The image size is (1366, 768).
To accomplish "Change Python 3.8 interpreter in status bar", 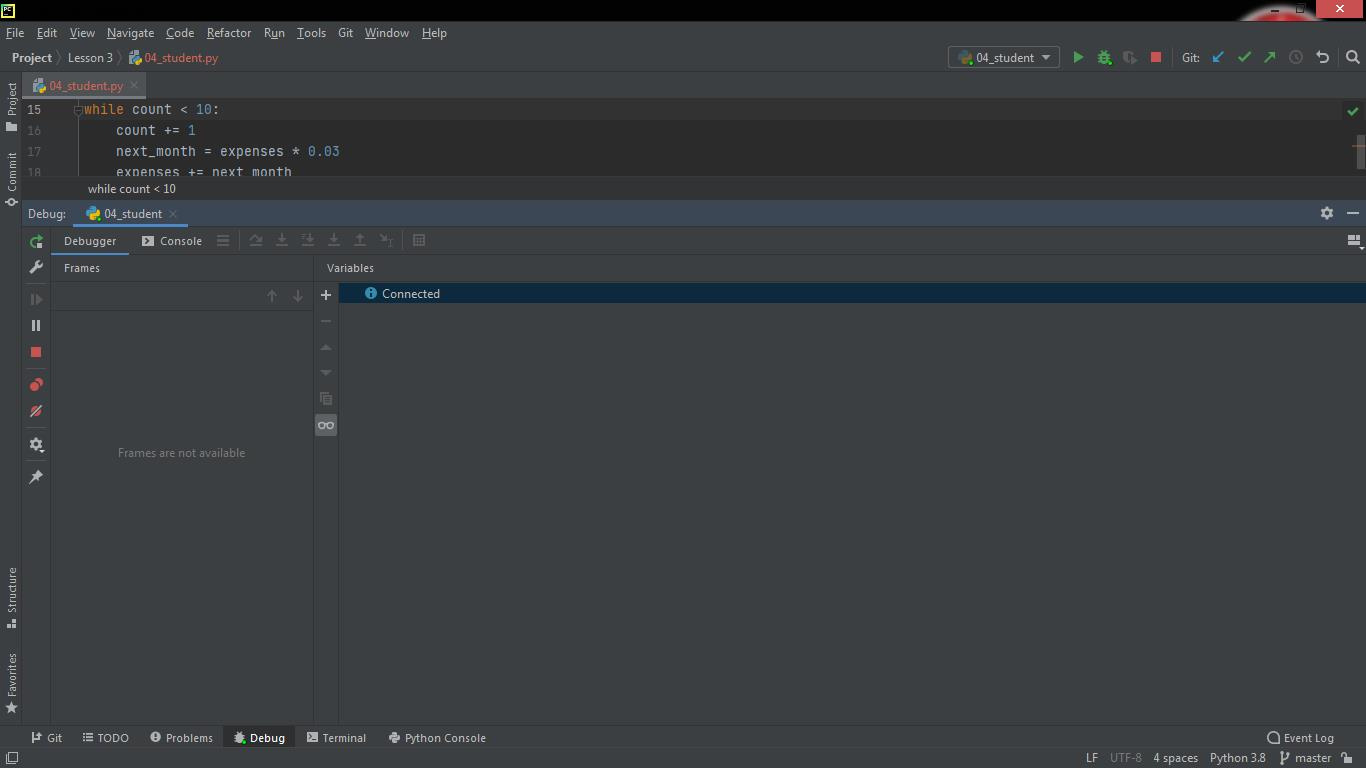I will tap(1237, 758).
